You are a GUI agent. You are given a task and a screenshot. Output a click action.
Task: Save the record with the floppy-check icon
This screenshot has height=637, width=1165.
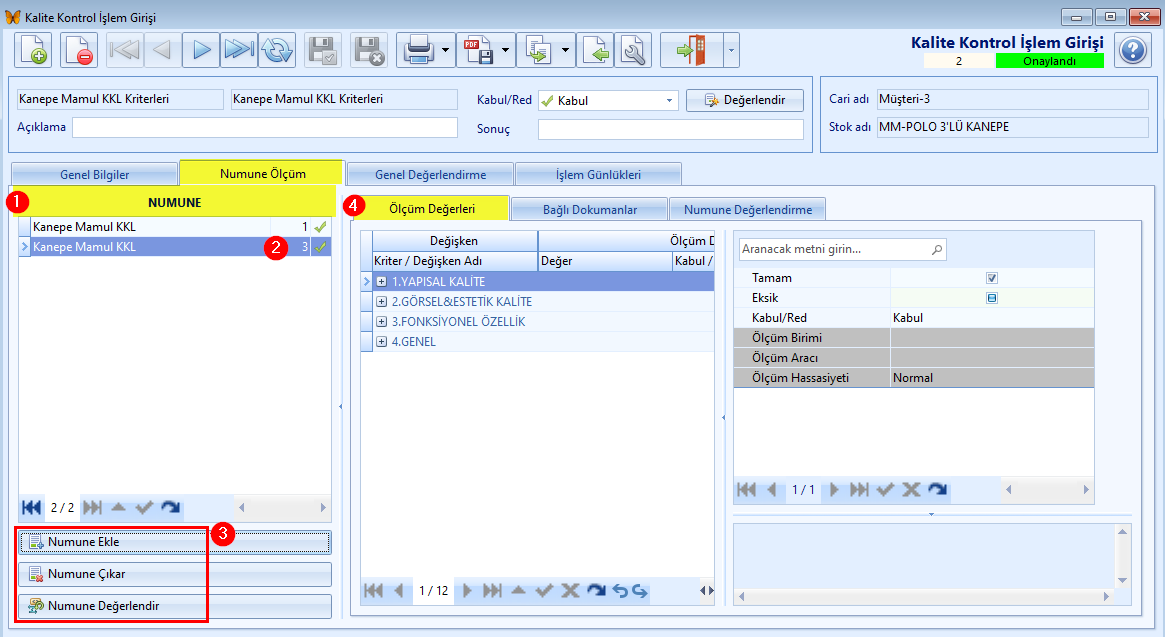pyautogui.click(x=322, y=51)
